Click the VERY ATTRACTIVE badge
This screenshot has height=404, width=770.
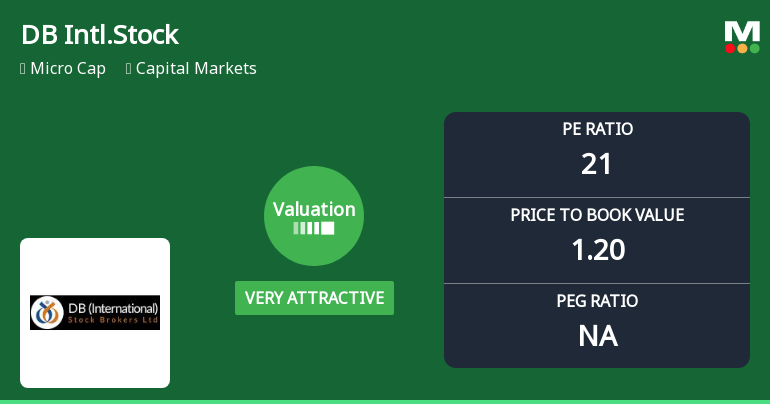(314, 298)
